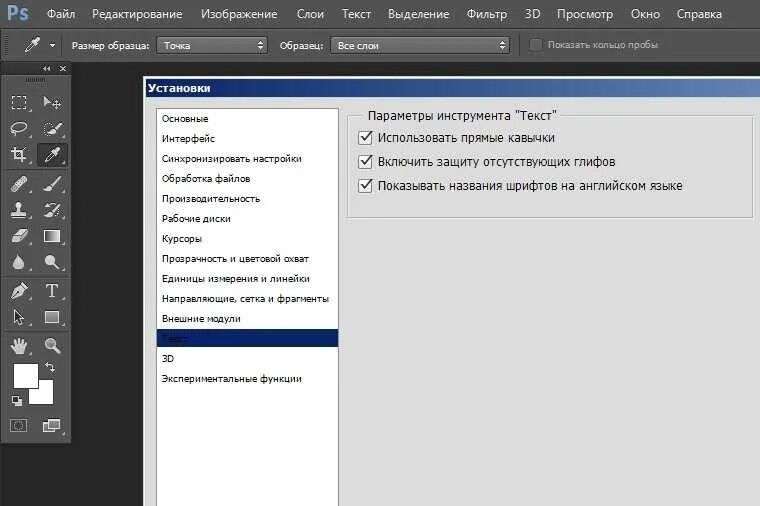Viewport: 760px width, 506px height.
Task: Select Основные in preferences list
Action: coord(247,119)
